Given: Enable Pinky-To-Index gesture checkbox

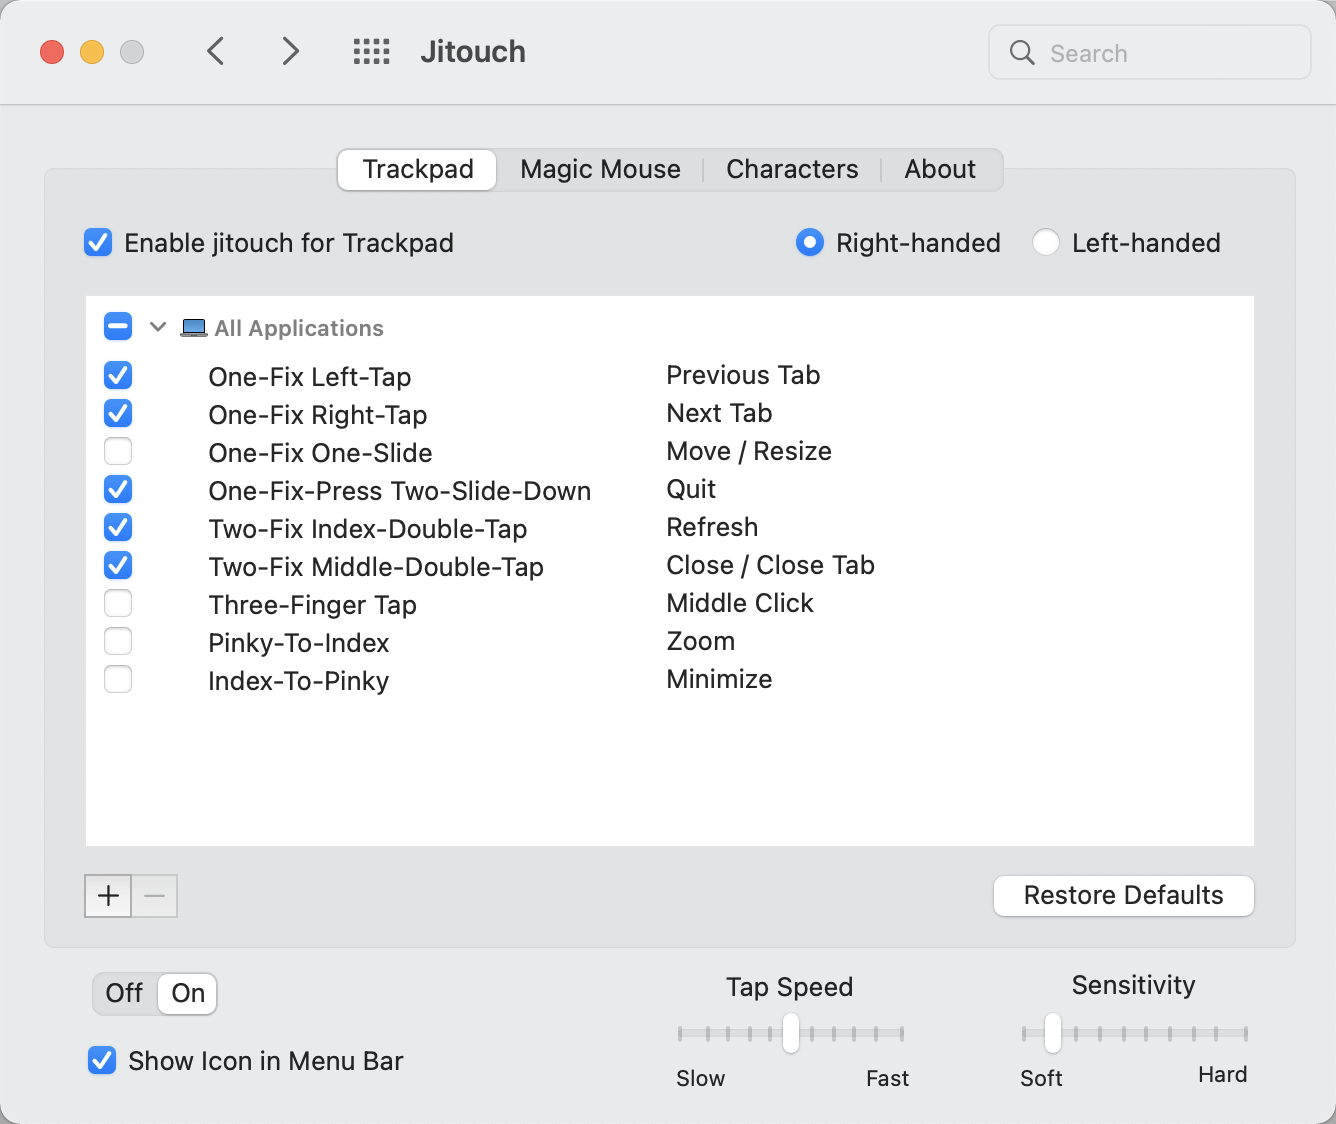Looking at the screenshot, I should point(118,641).
